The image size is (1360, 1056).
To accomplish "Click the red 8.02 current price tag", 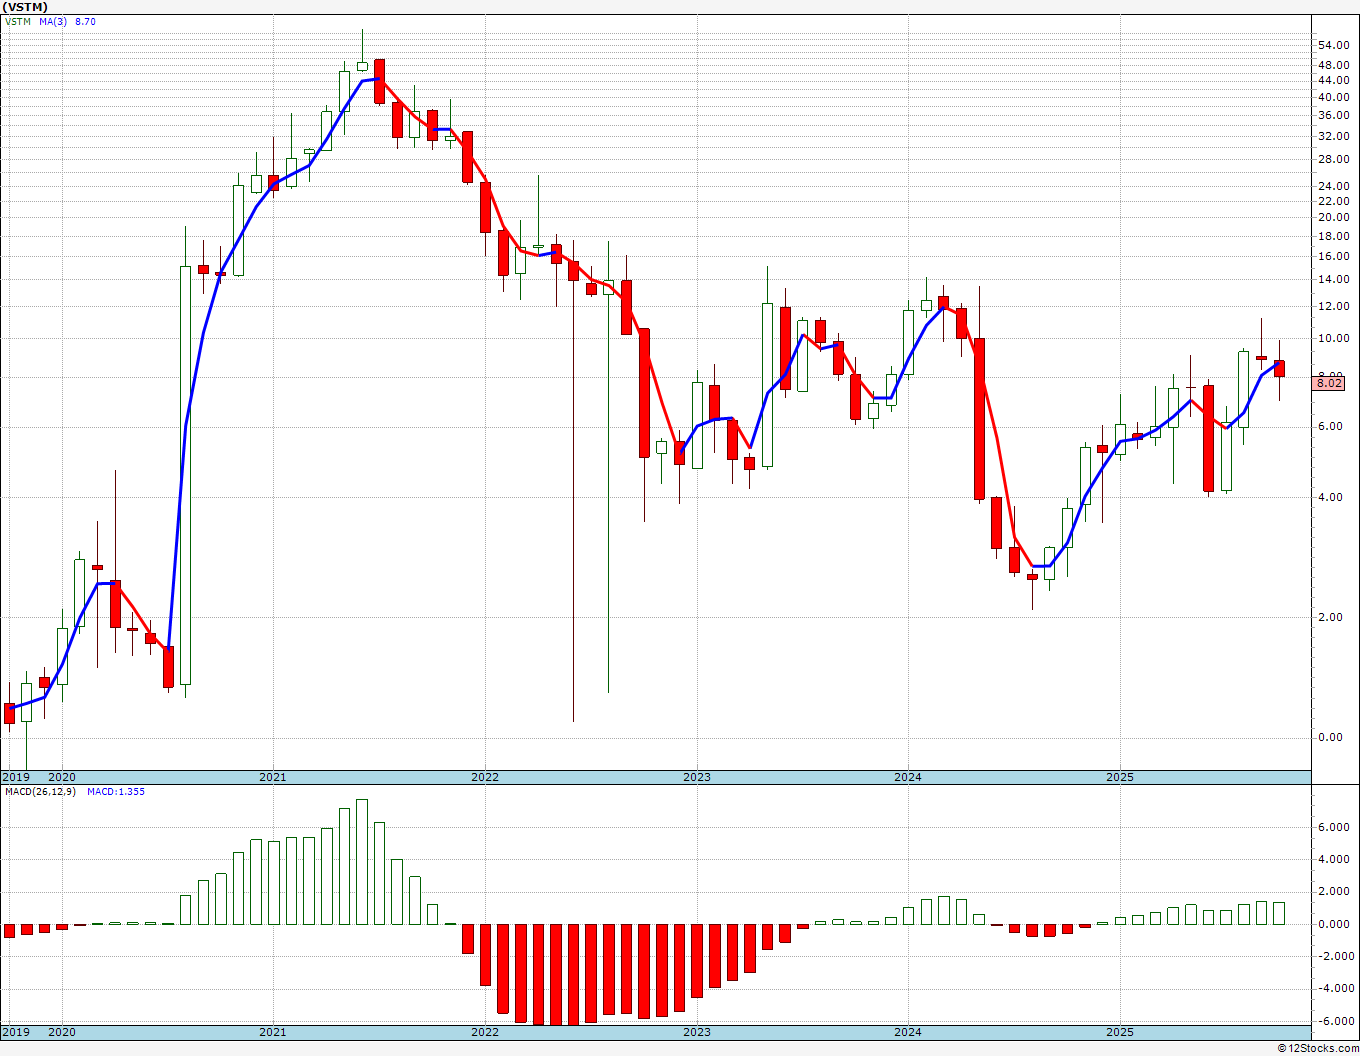I will [x=1329, y=383].
